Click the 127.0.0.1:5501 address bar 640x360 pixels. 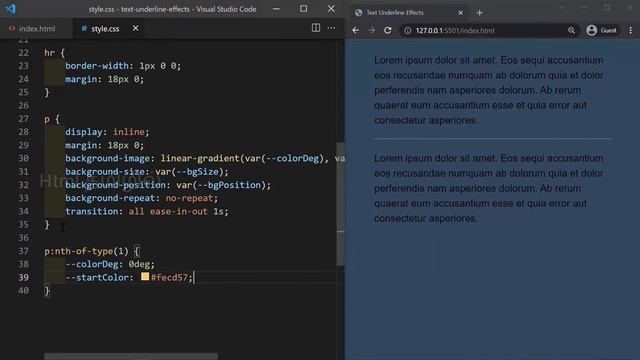488,30
